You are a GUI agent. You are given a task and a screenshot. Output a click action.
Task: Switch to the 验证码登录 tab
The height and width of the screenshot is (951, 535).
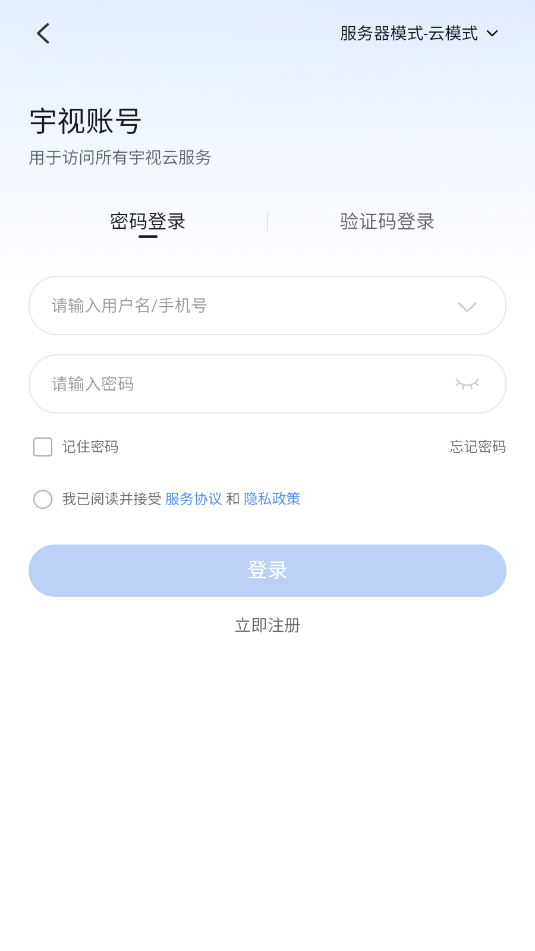coord(387,221)
